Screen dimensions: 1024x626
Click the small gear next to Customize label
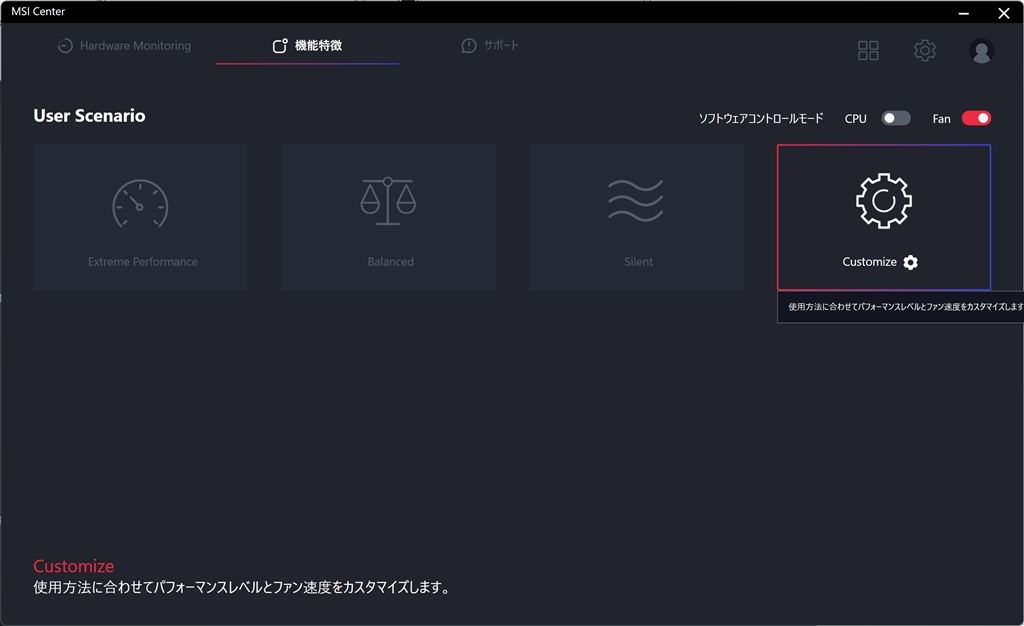909,262
